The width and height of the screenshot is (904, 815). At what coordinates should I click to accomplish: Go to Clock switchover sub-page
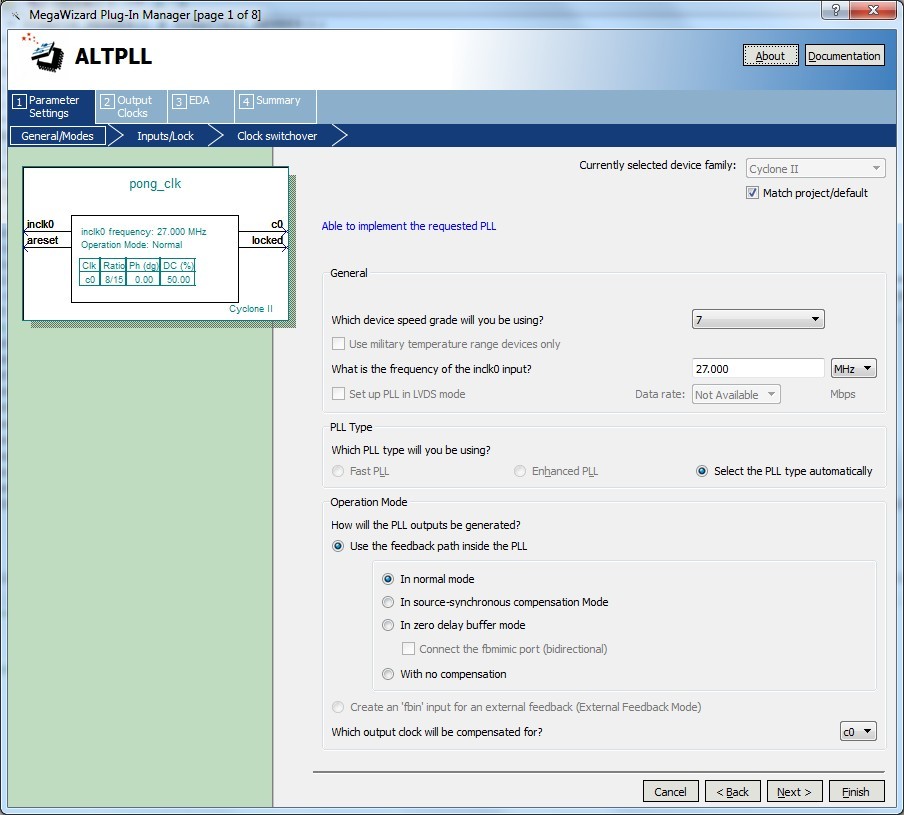click(277, 136)
